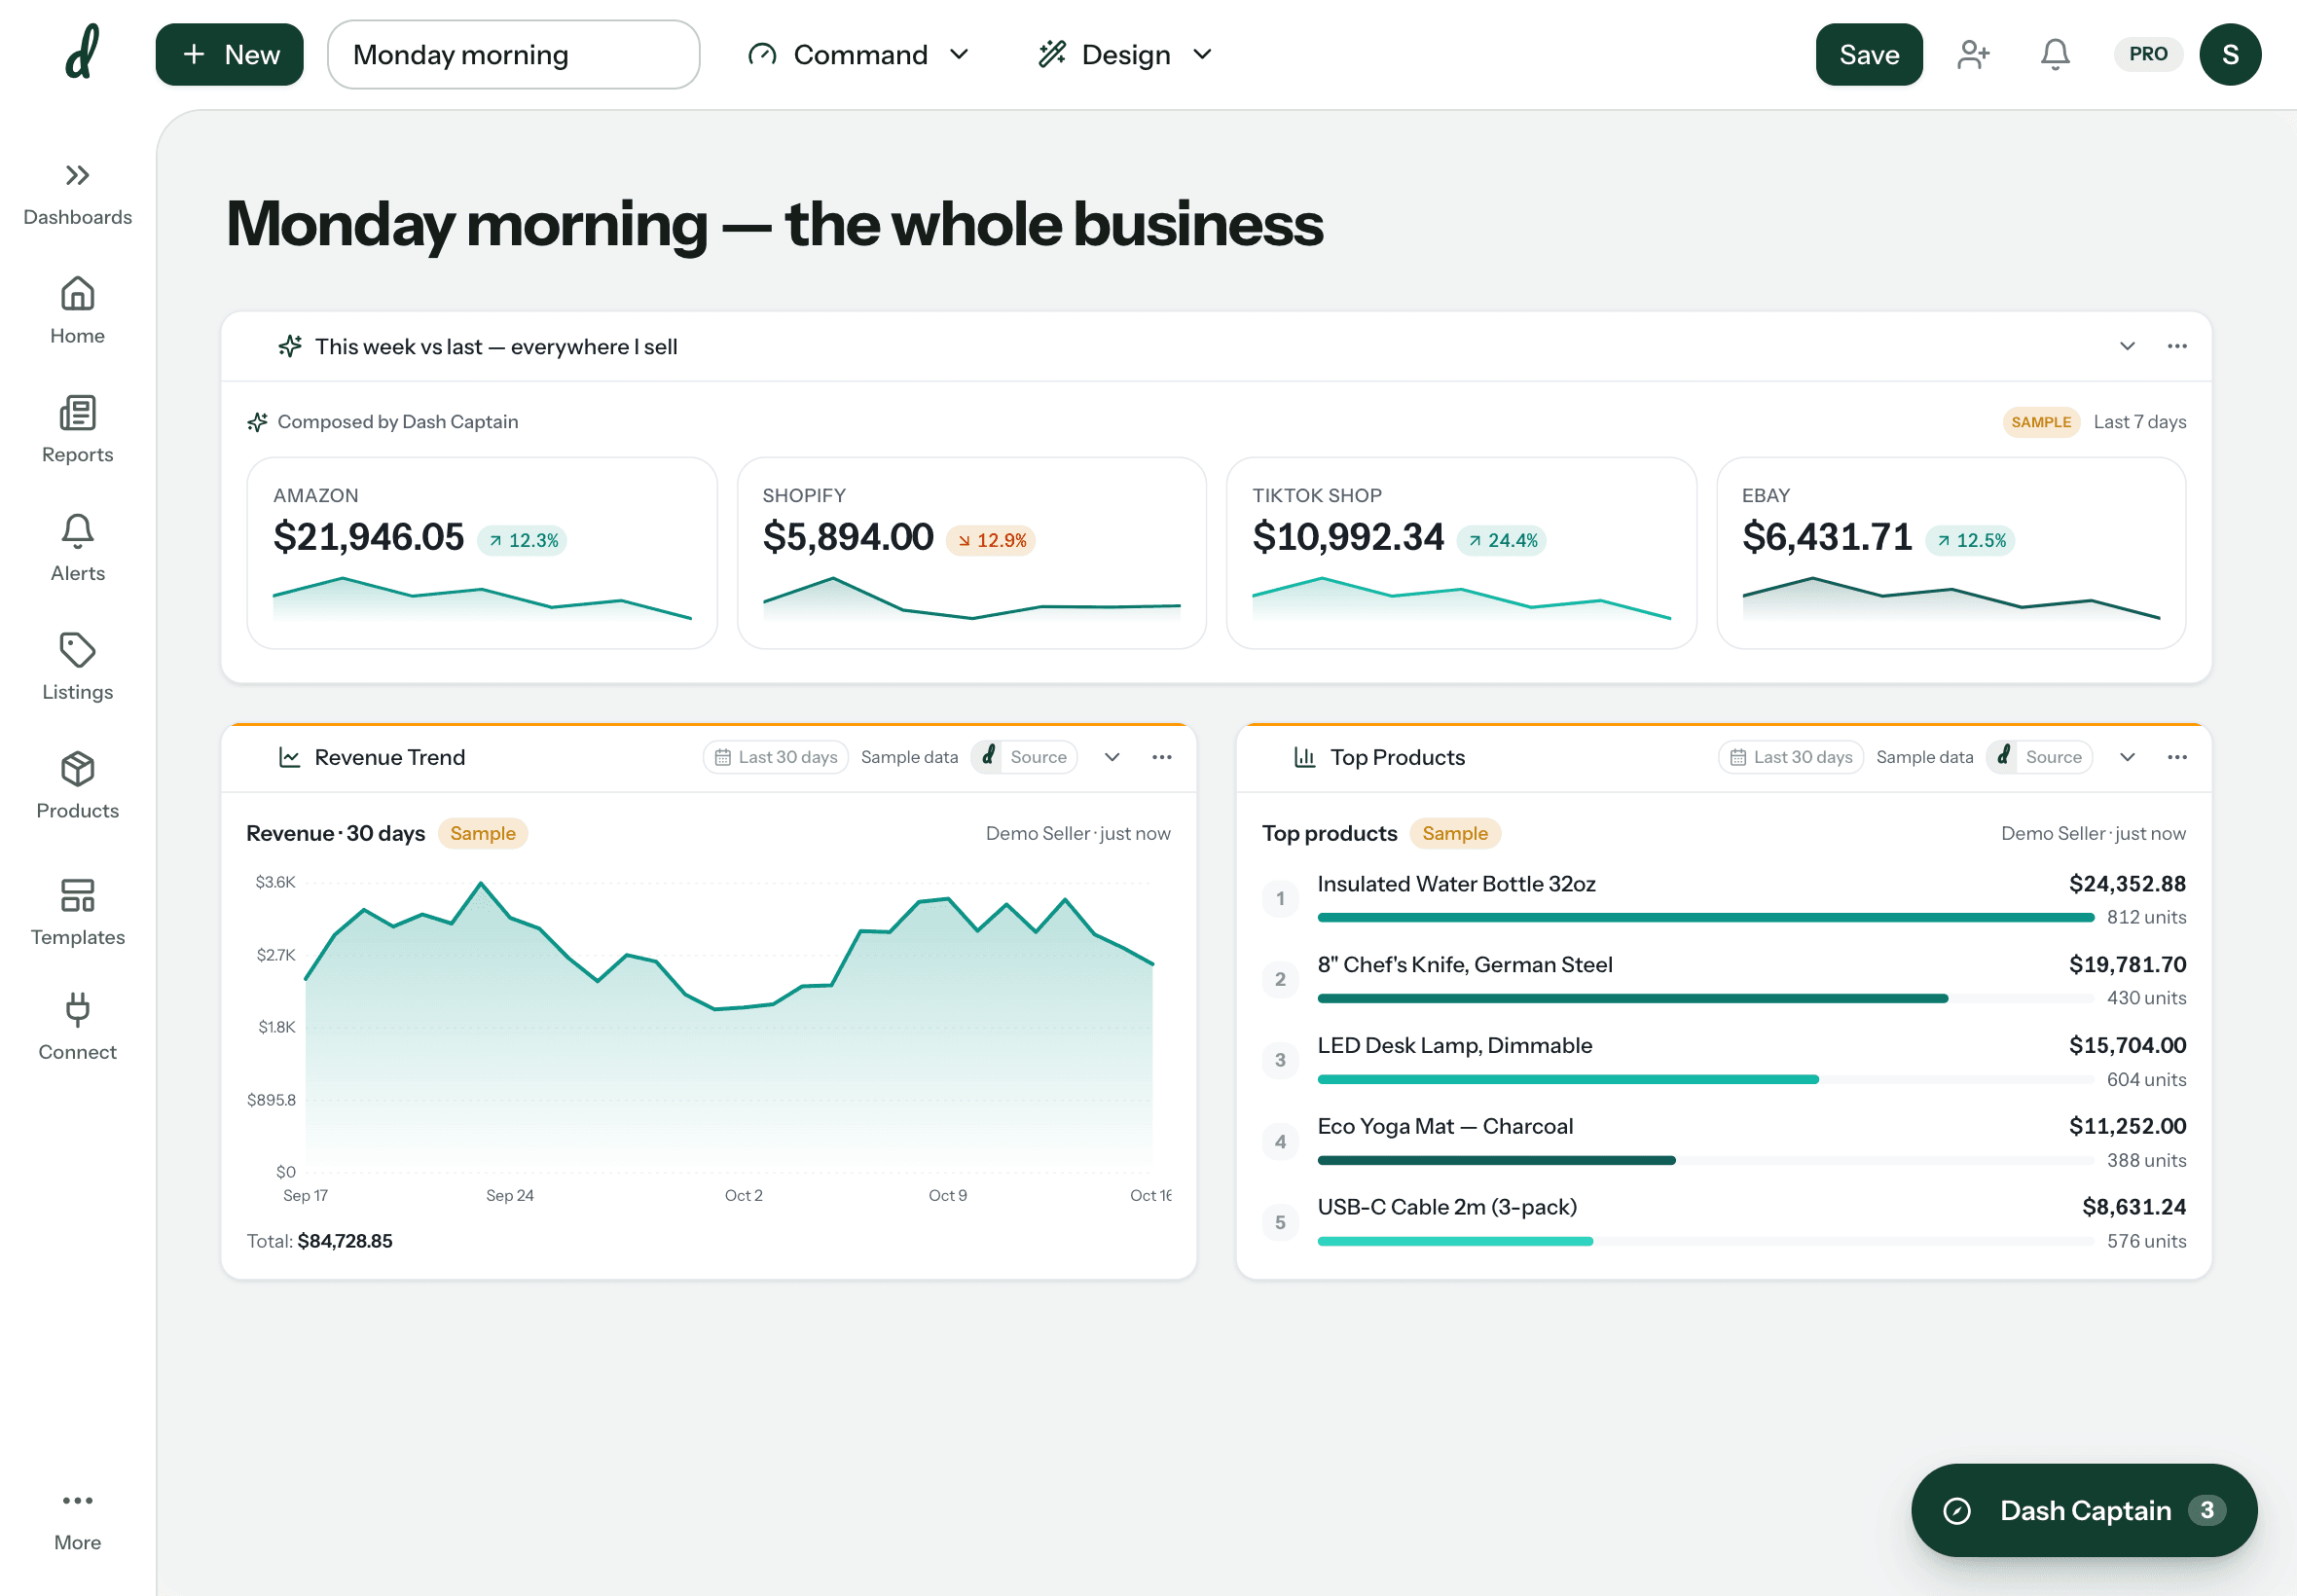Screen dimensions: 2297x1596
Task: Open the Dash Captain assistant
Action: tap(2084, 1510)
